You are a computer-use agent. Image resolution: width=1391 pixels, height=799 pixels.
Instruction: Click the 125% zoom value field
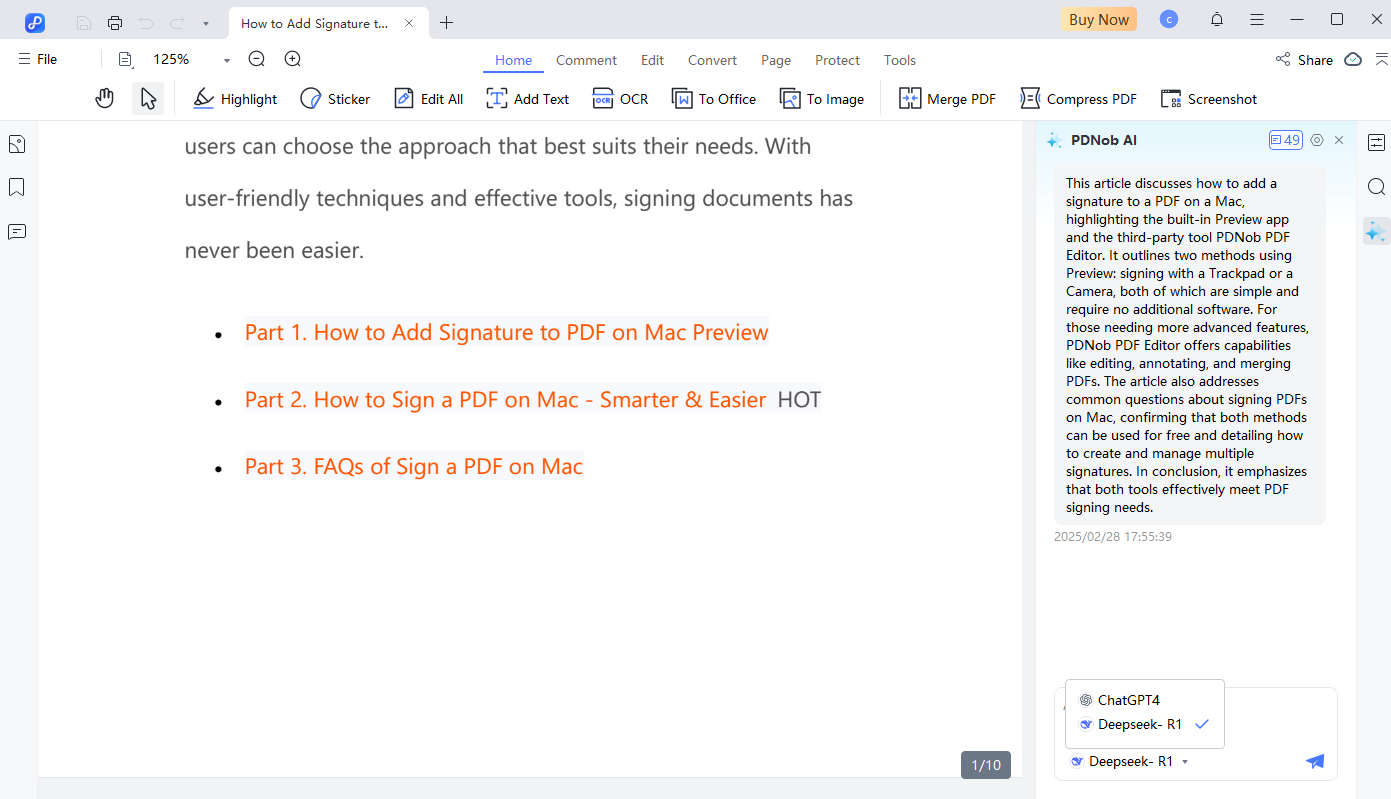click(172, 59)
